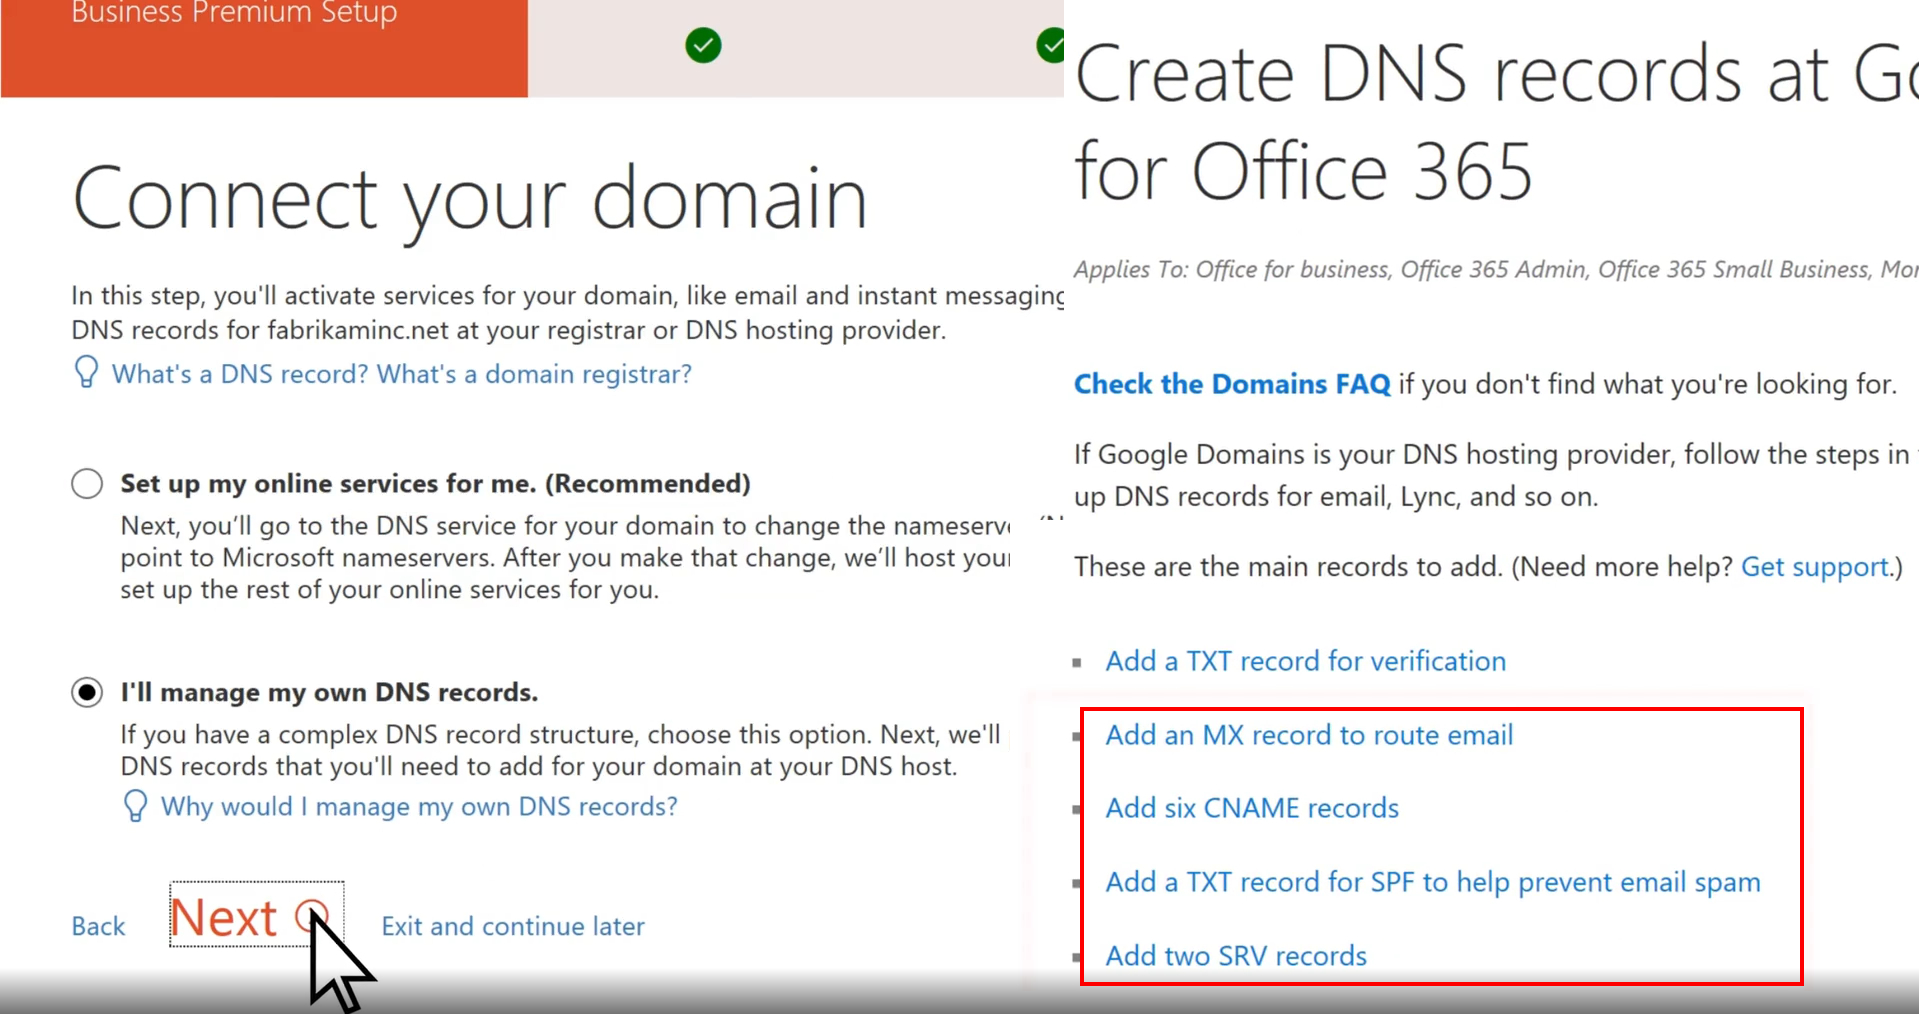
Task: Click the Back link
Action: coord(98,926)
